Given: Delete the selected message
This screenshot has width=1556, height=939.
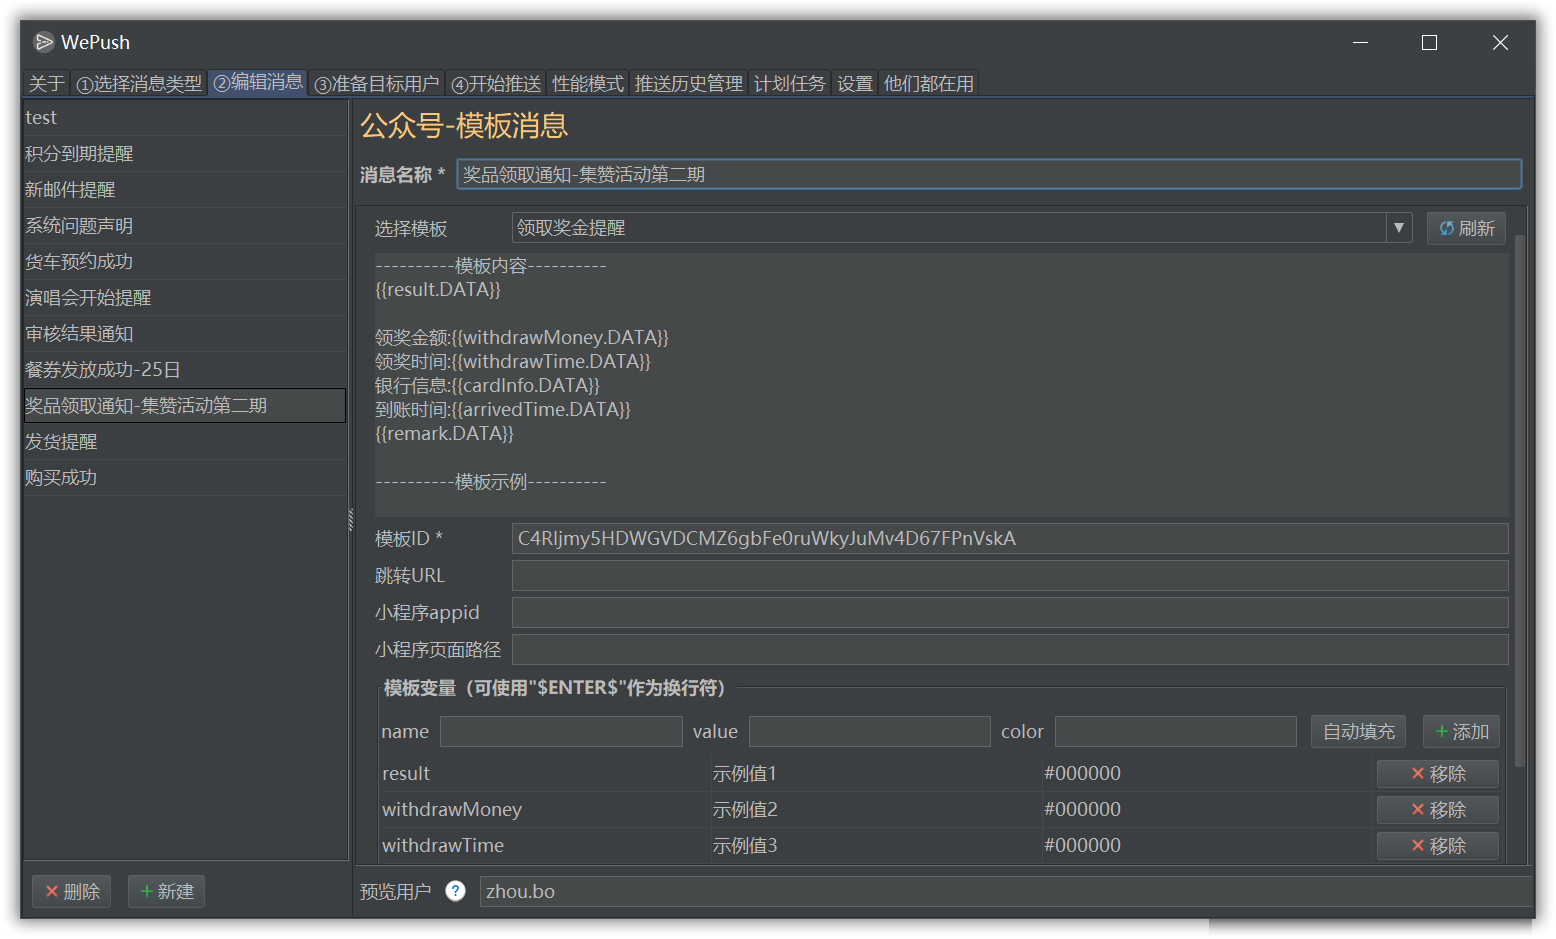Looking at the screenshot, I should [71, 891].
